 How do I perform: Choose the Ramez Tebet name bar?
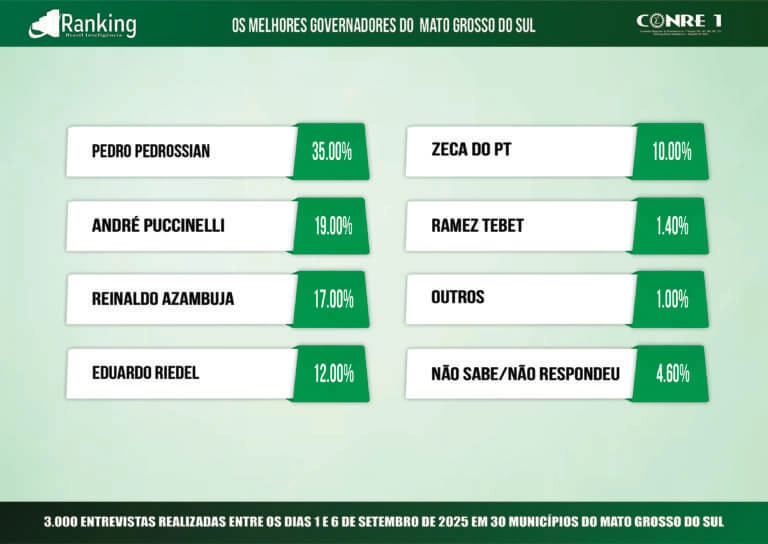[520, 226]
